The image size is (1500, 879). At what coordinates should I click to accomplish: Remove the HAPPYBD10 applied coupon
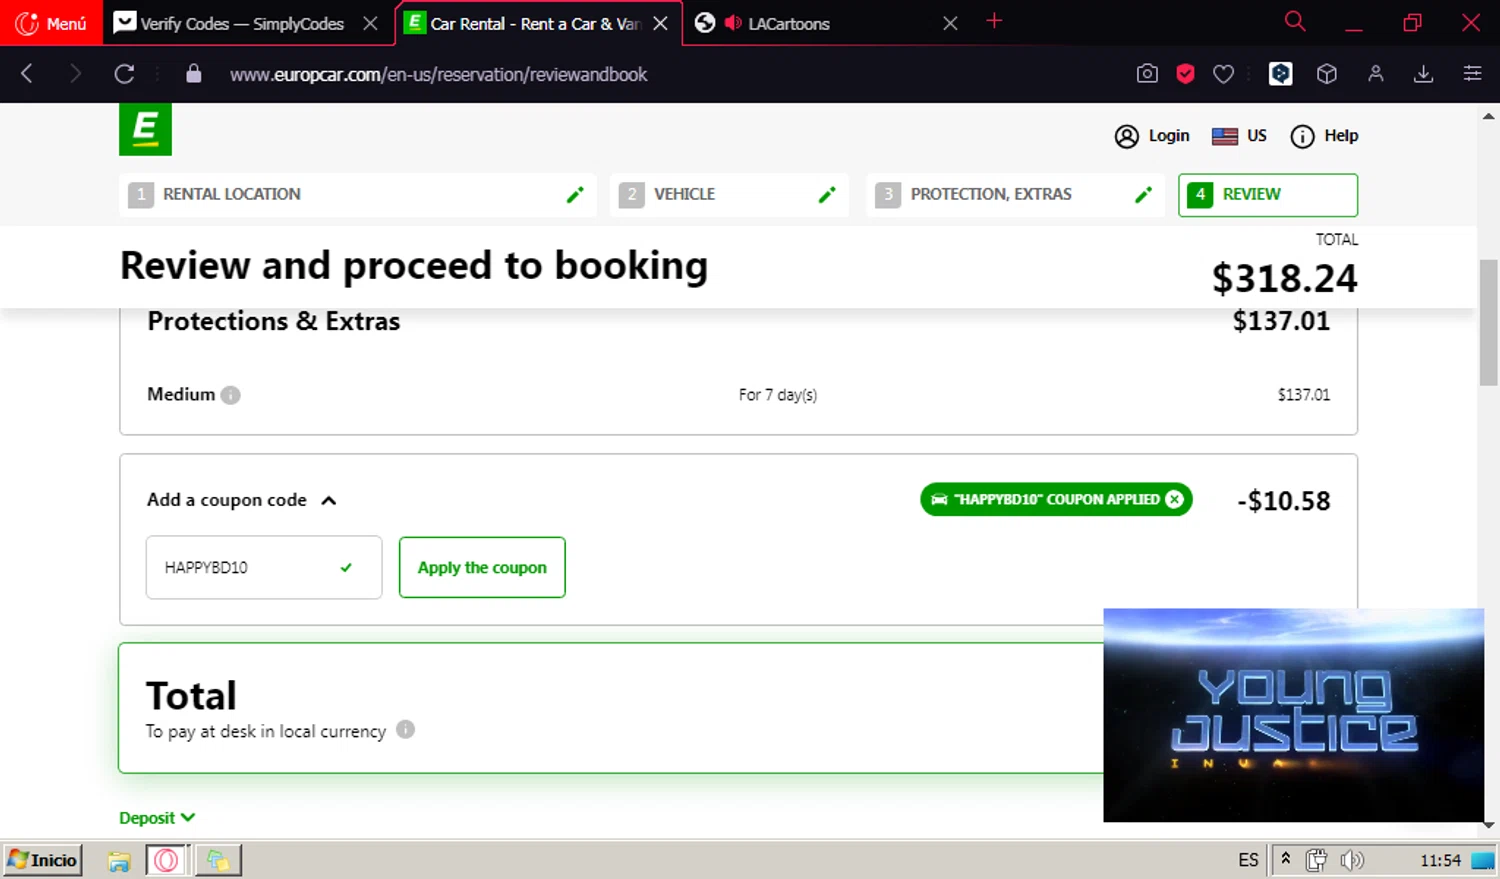coord(1175,499)
